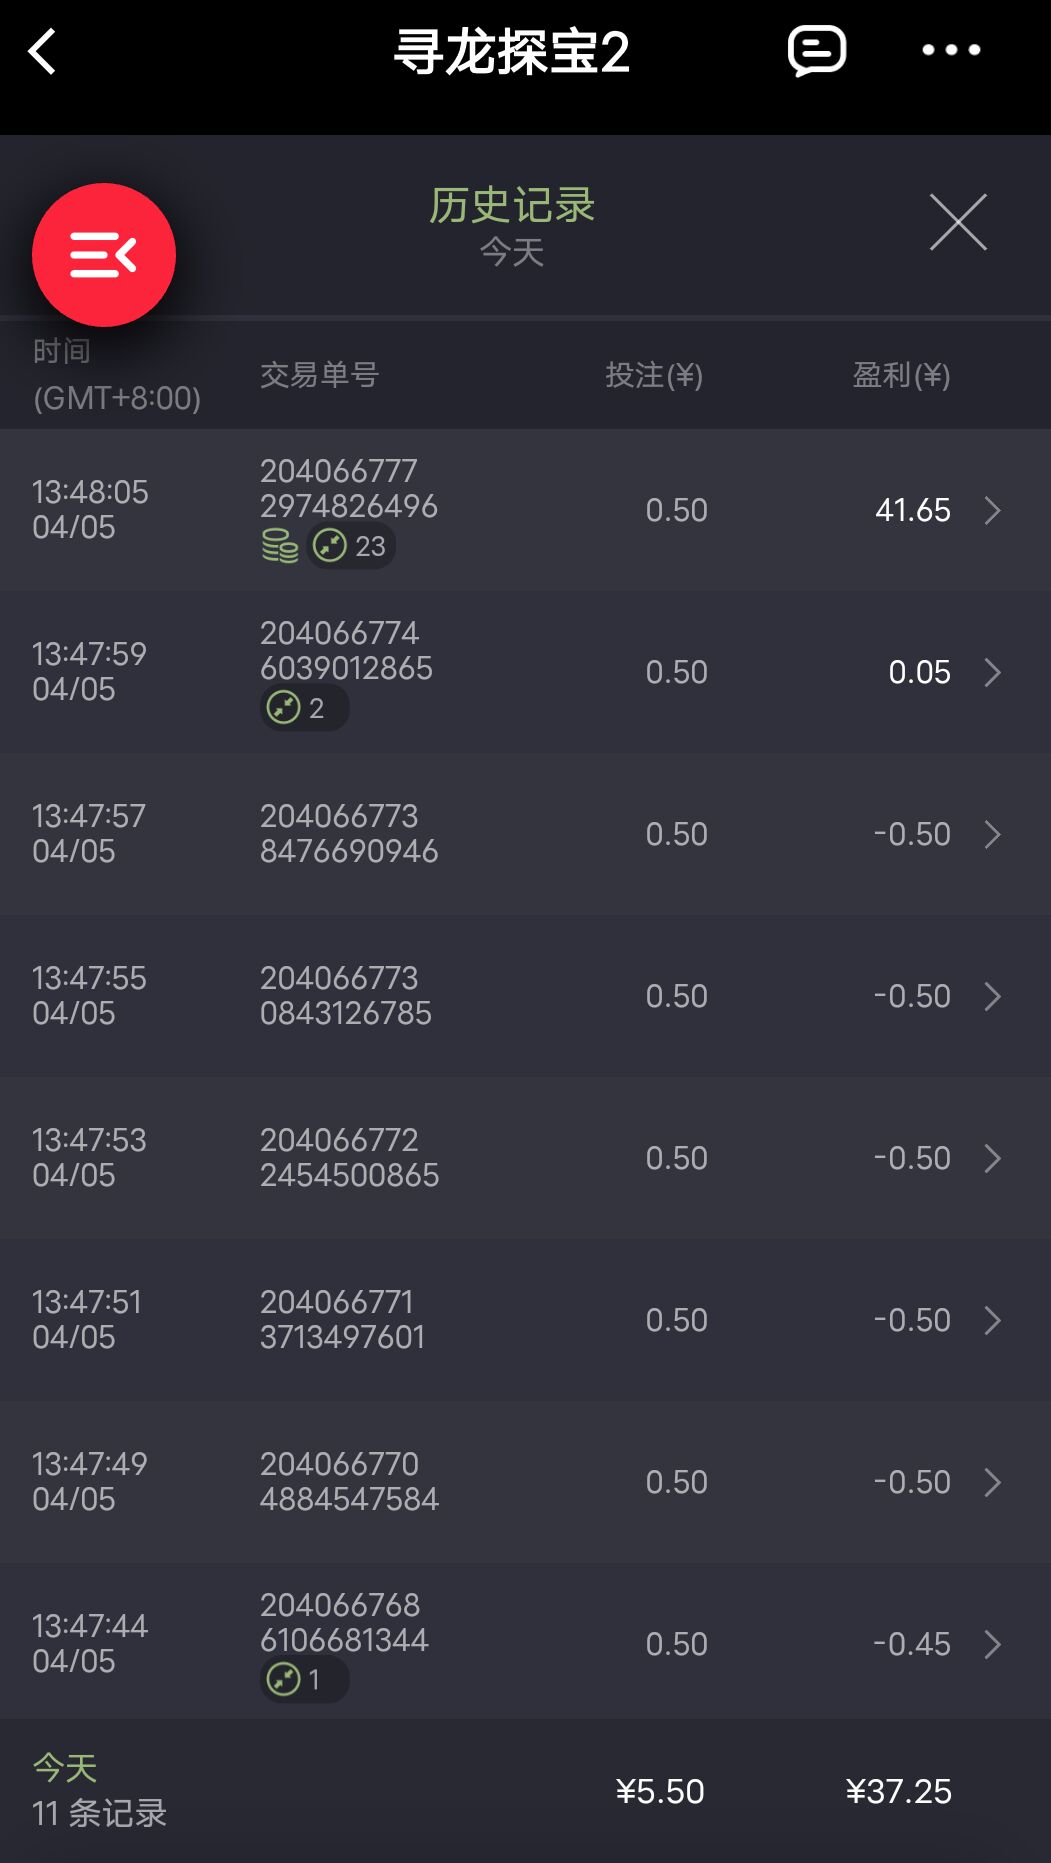Tap the 盈利(¥) column header

coord(901,375)
